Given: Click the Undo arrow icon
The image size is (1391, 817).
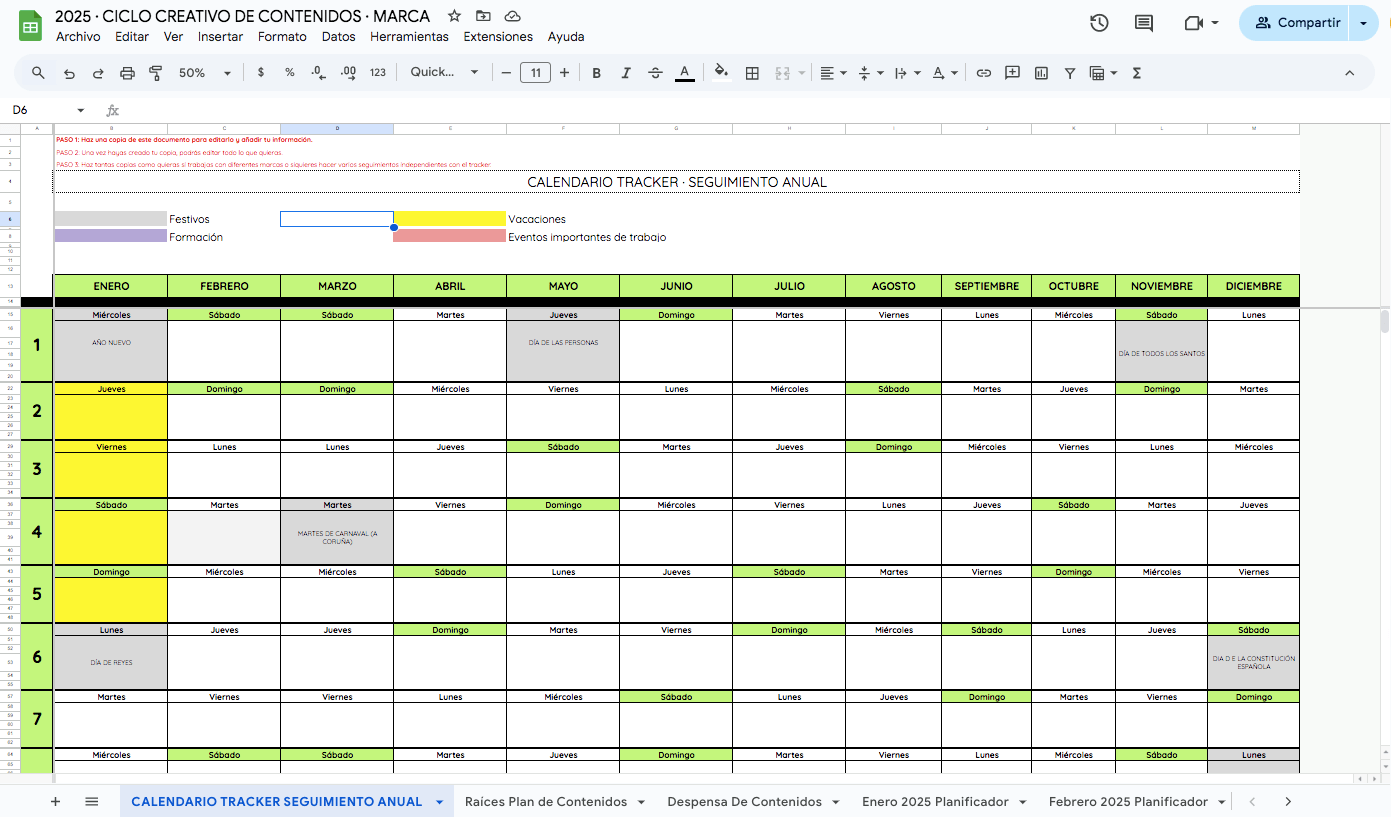Looking at the screenshot, I should pyautogui.click(x=69, y=73).
